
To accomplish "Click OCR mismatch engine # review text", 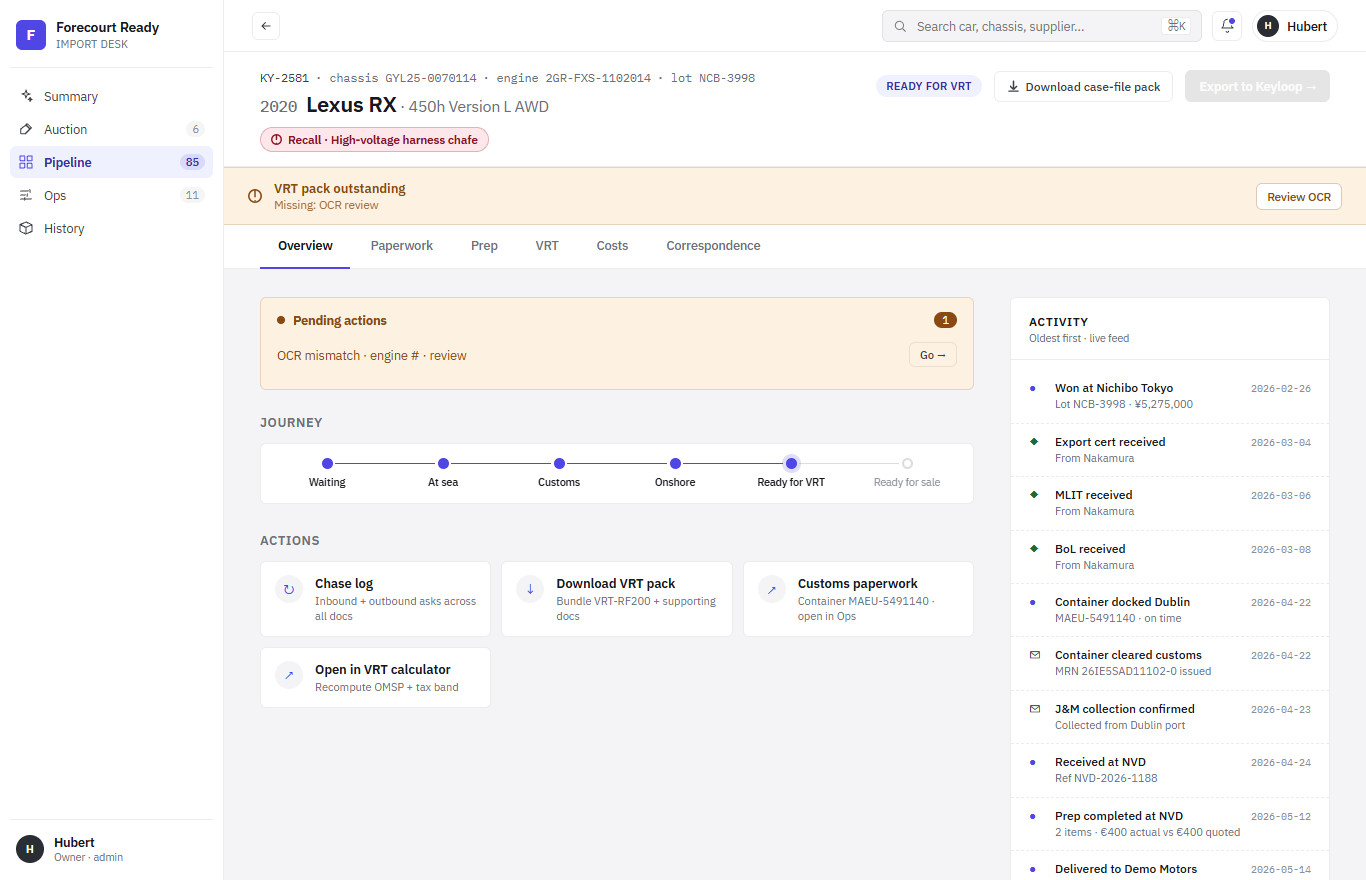I will click(372, 355).
